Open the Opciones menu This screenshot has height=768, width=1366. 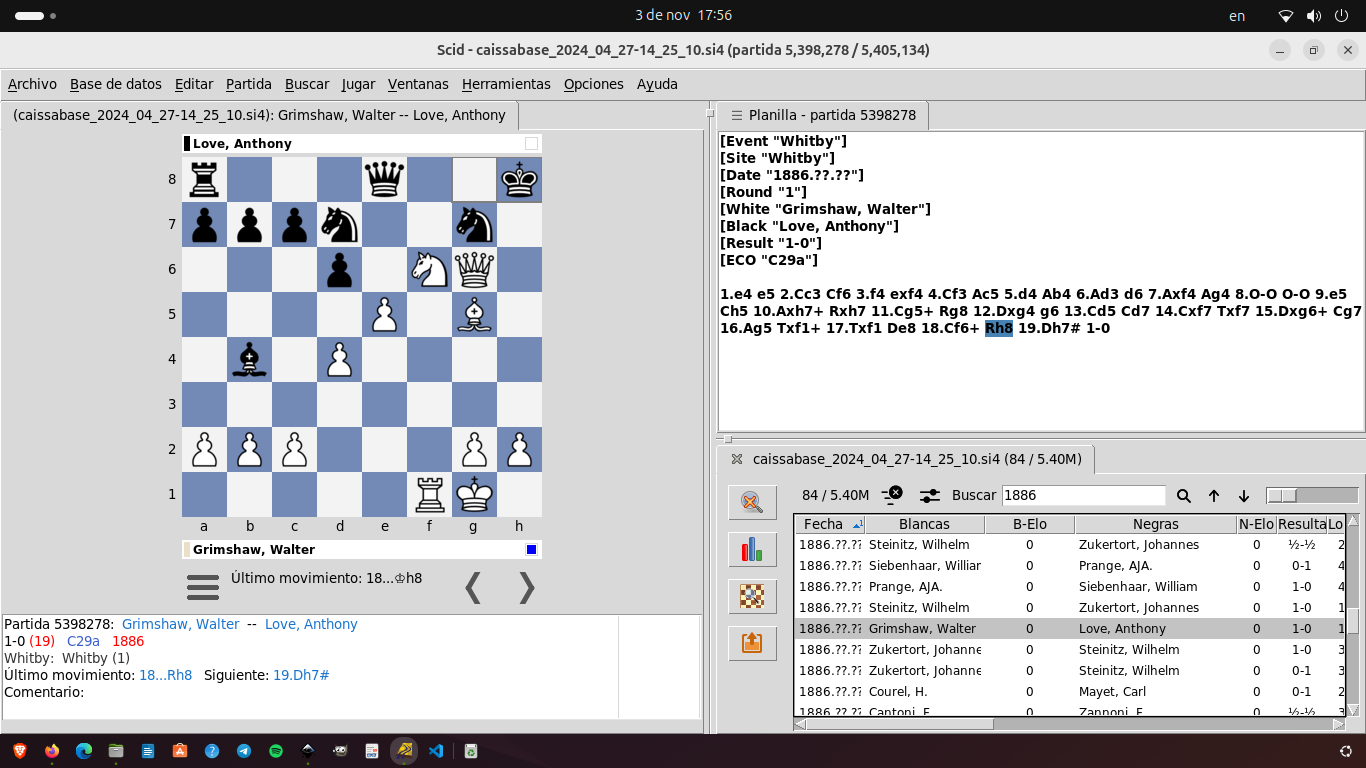click(594, 84)
